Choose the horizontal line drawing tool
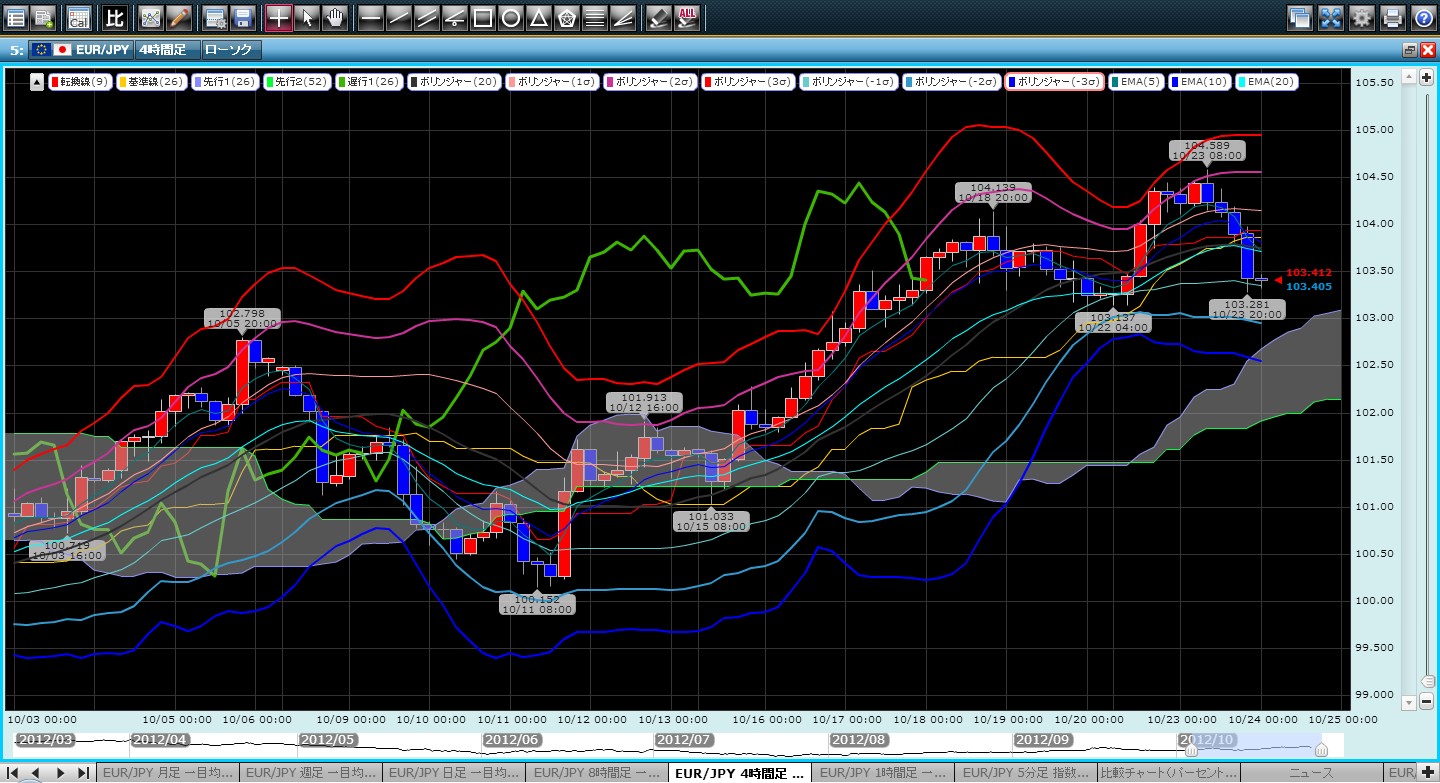This screenshot has width=1440, height=783. click(x=370, y=17)
